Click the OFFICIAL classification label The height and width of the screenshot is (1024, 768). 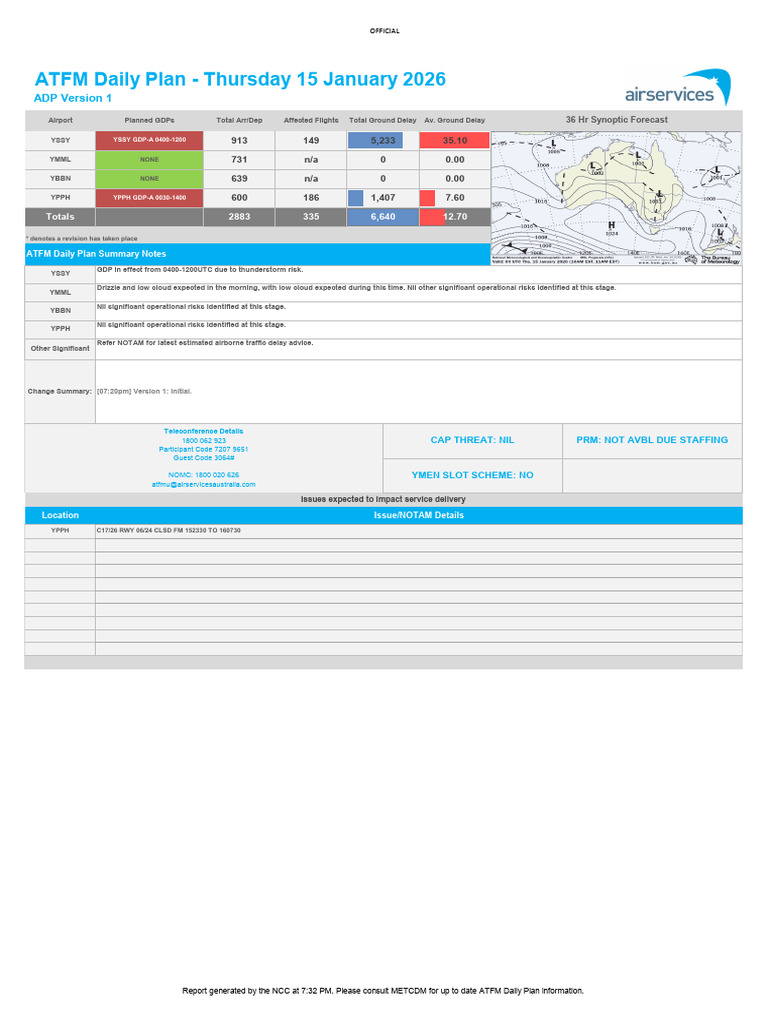click(384, 31)
